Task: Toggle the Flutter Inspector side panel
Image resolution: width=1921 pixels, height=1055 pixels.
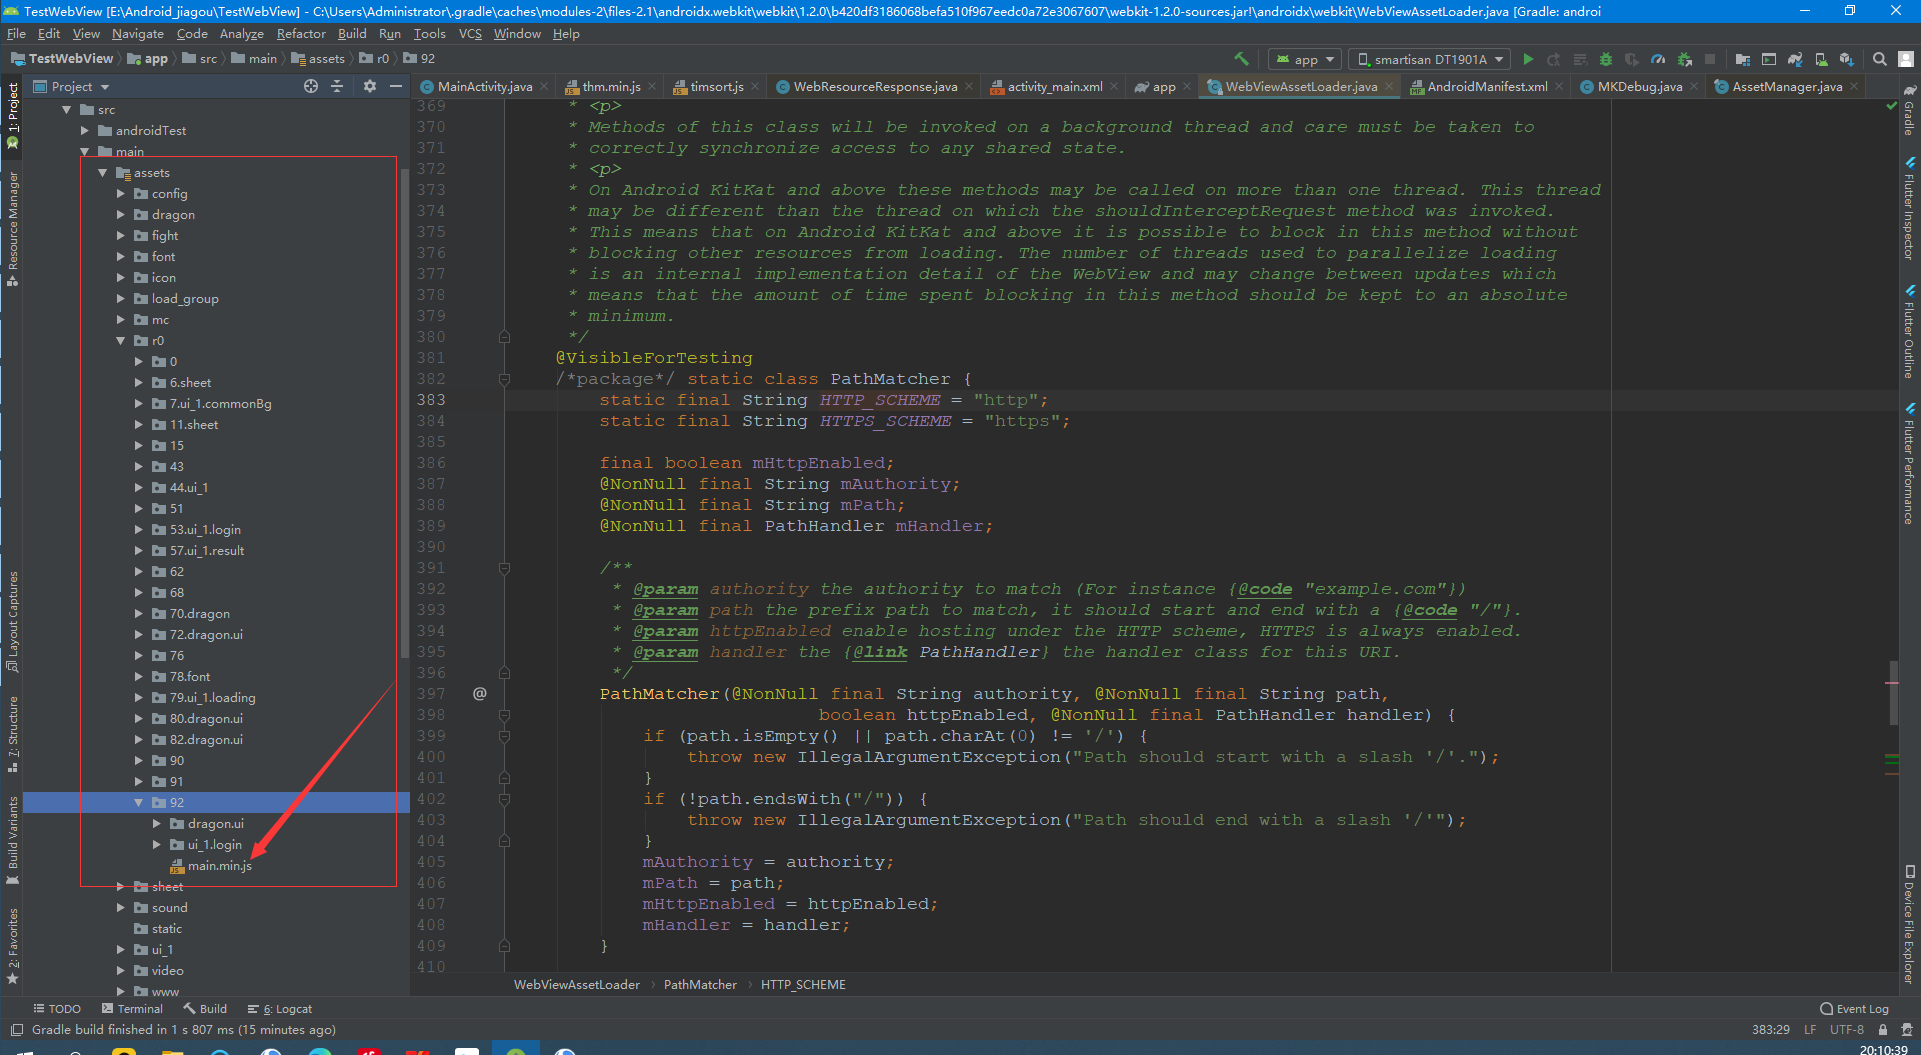Action: pyautogui.click(x=1909, y=208)
